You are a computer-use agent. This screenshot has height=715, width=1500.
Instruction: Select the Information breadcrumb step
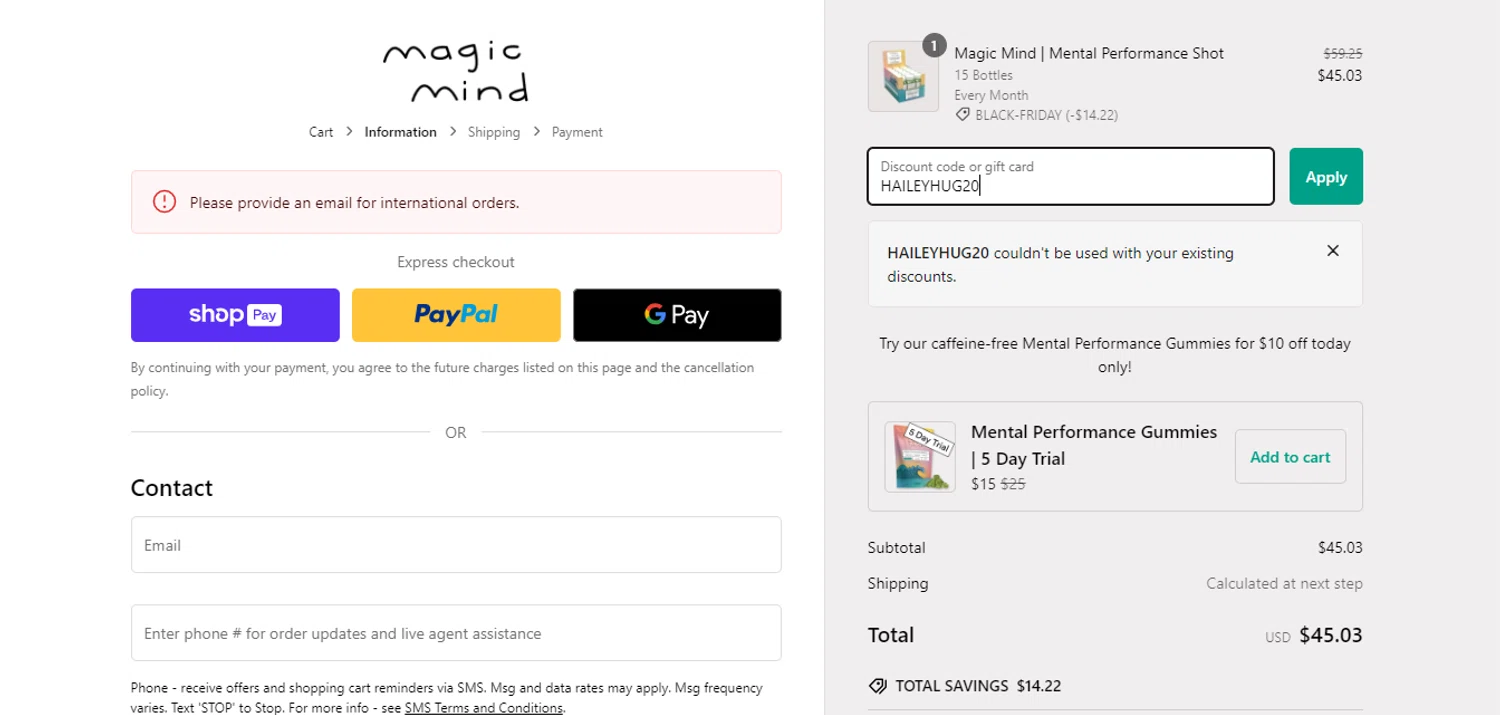pos(400,132)
